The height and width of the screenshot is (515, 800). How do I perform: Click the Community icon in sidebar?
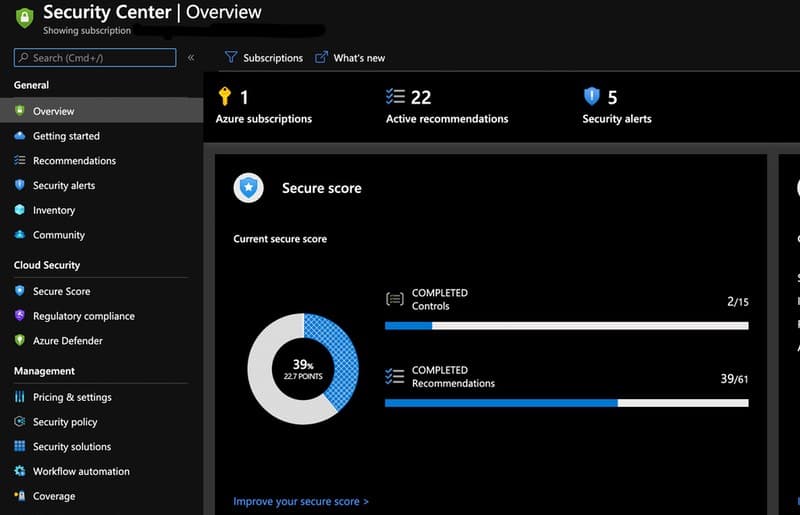click(20, 235)
